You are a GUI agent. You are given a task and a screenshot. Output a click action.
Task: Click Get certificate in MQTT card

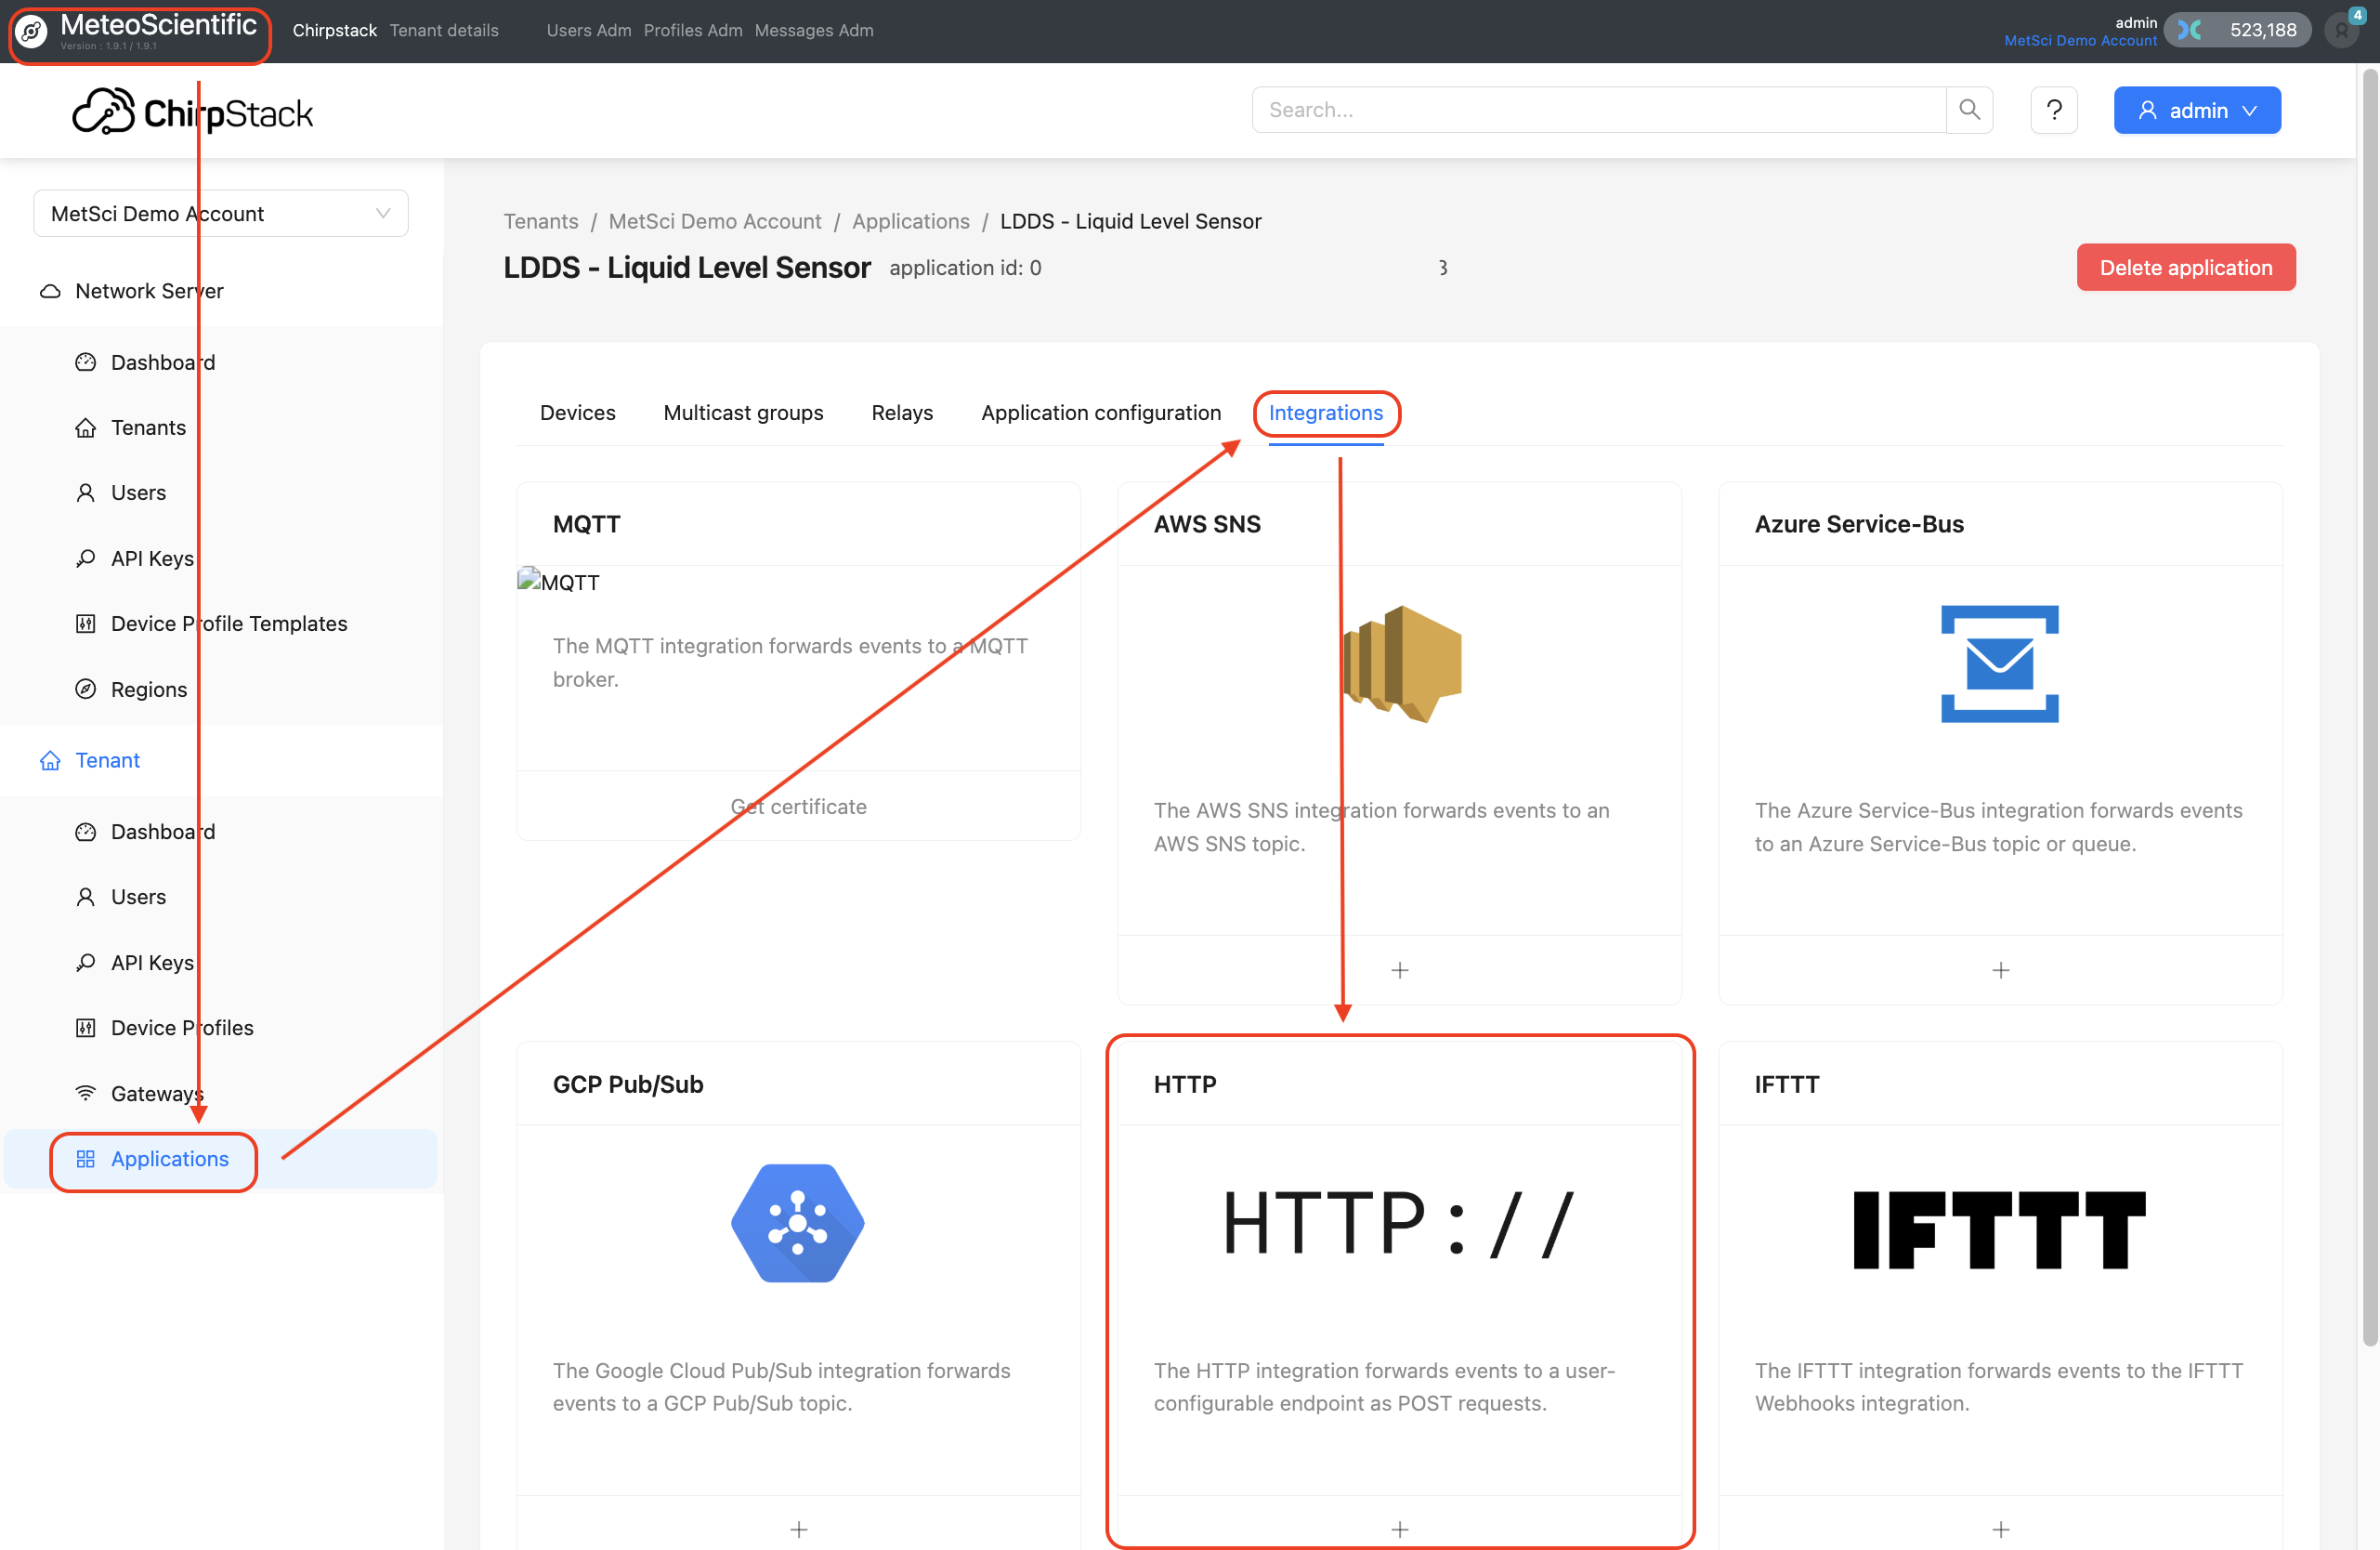pyautogui.click(x=799, y=807)
